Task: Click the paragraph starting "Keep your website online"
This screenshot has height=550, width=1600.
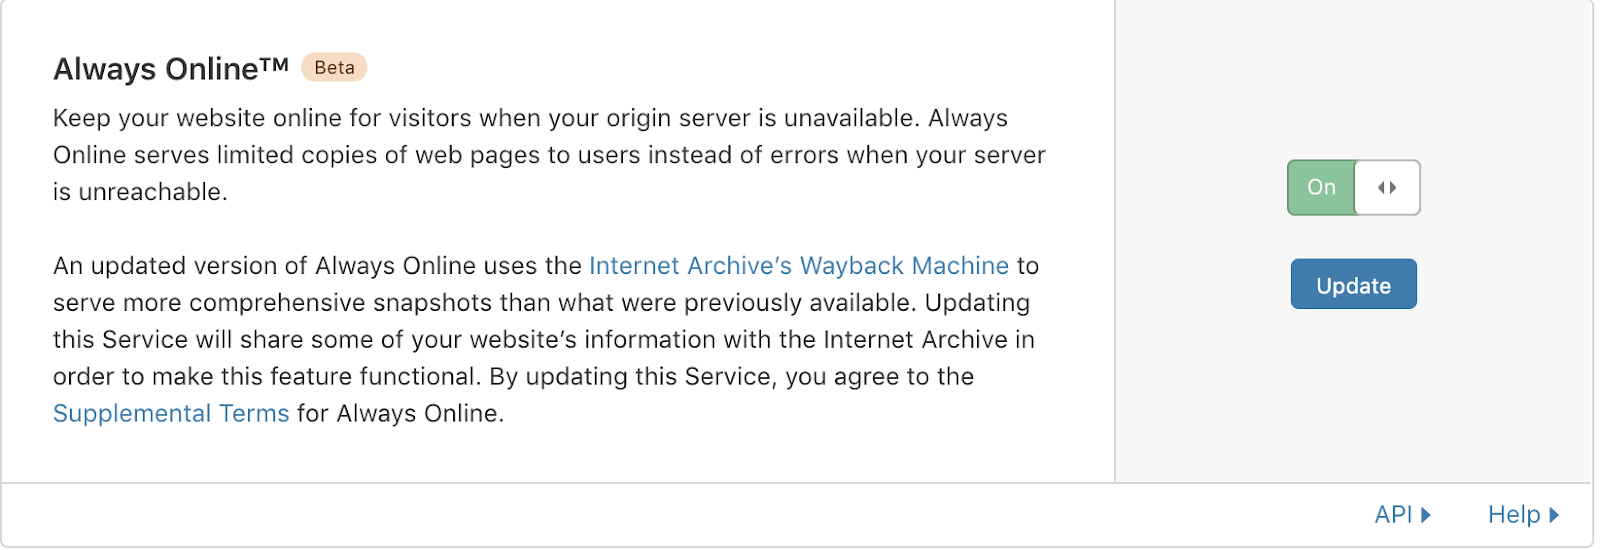Action: [x=530, y=119]
